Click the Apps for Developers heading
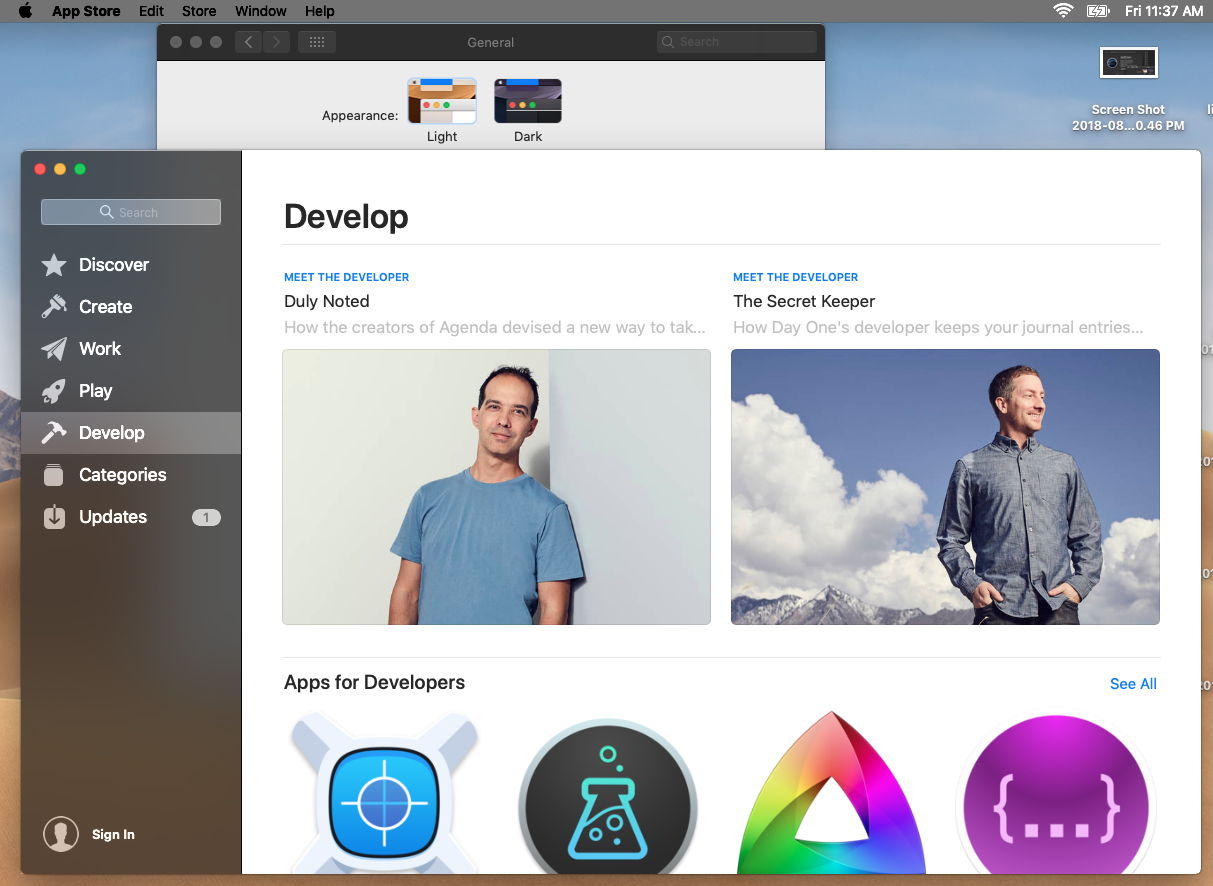 (374, 683)
